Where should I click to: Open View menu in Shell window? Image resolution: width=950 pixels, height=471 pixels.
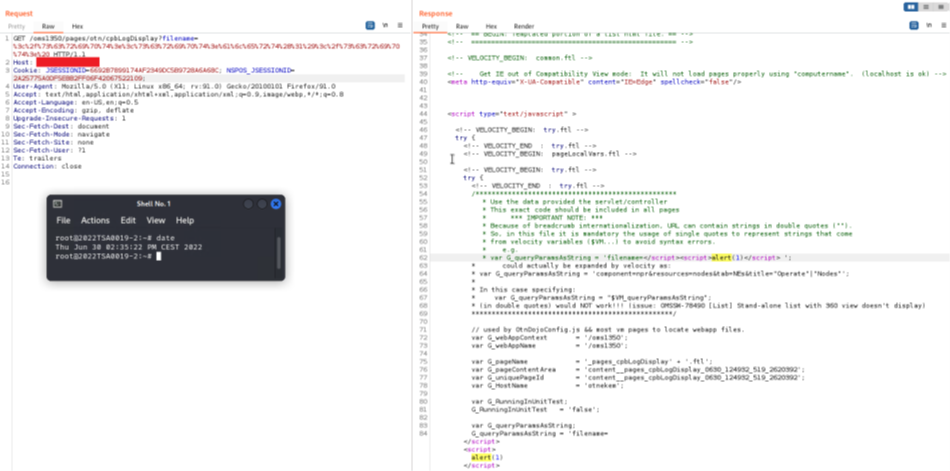pyautogui.click(x=156, y=221)
